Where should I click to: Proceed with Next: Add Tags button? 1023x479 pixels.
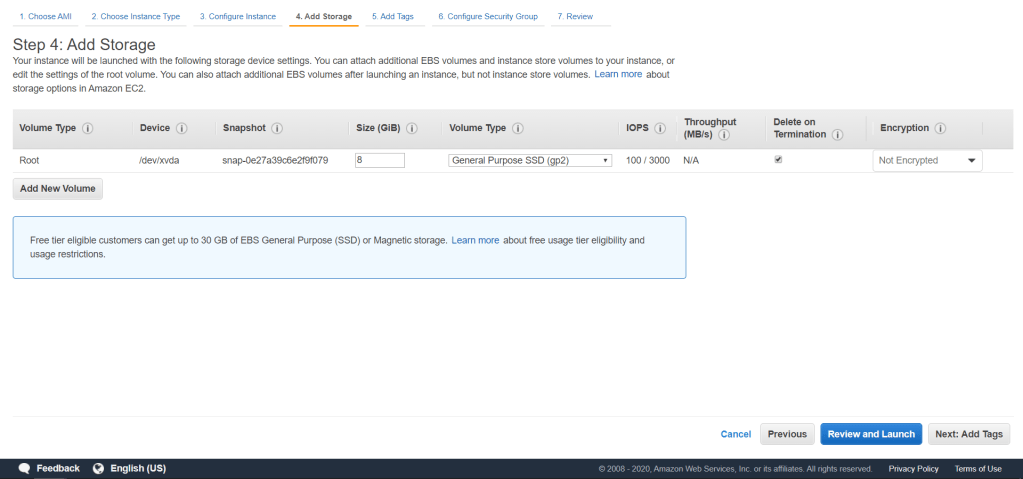pyautogui.click(x=969, y=434)
